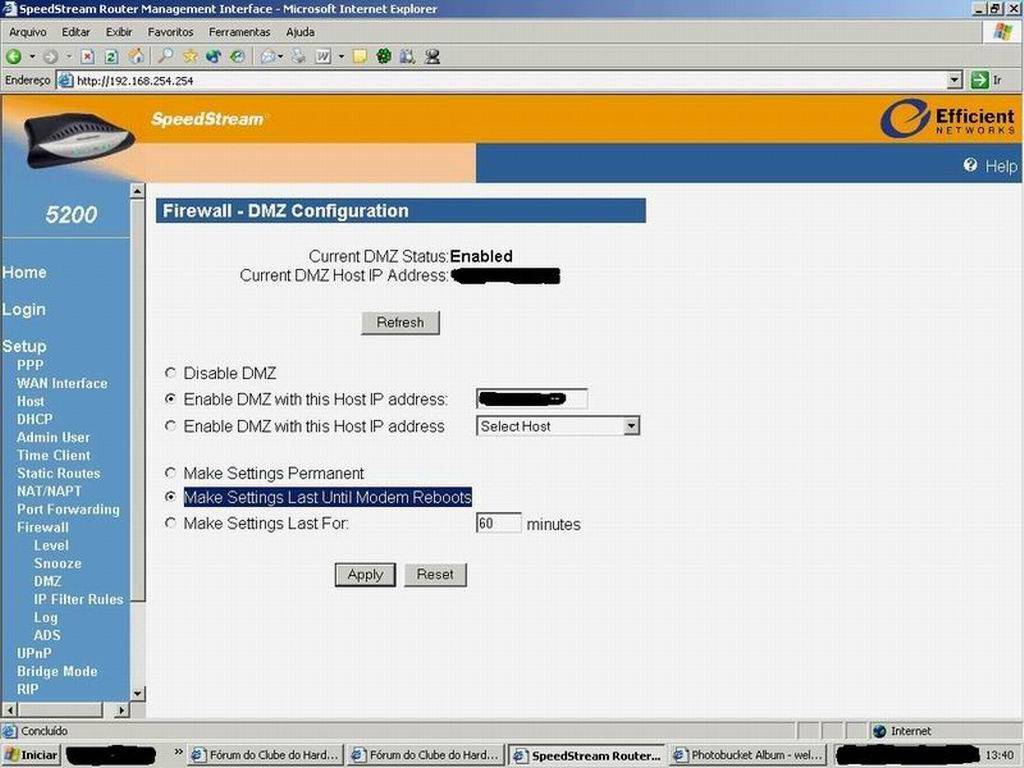
Task: Select Make Settings Last Until Modem Reboots
Action: click(x=170, y=497)
